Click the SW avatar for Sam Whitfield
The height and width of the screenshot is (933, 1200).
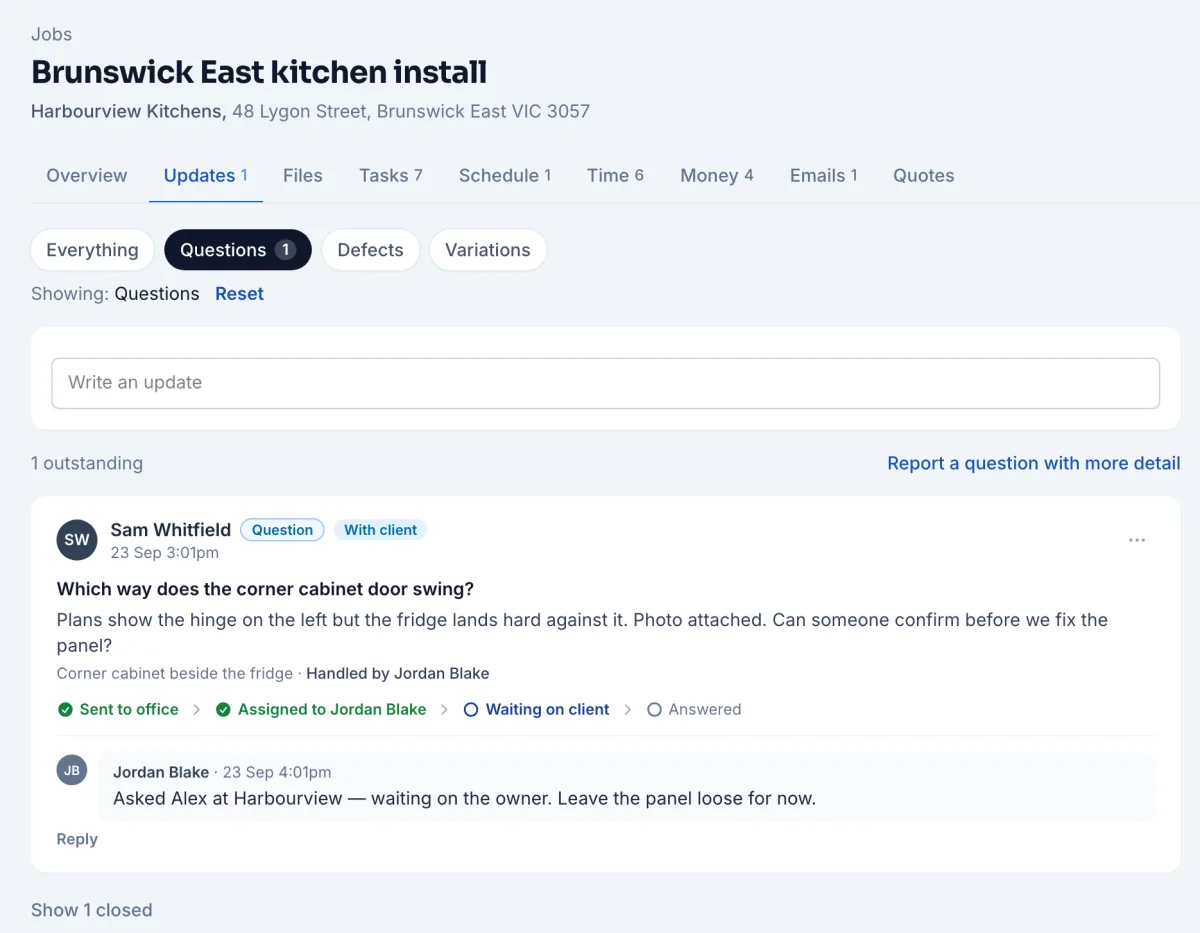pyautogui.click(x=77, y=540)
